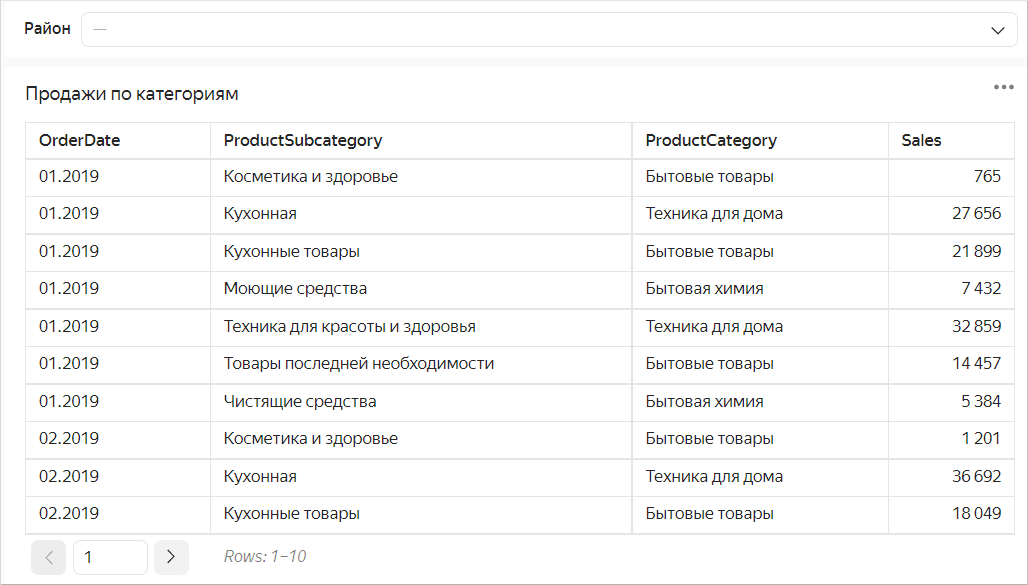Sort the table by OrderDate column
Viewport: 1028px width, 585px height.
click(x=79, y=140)
